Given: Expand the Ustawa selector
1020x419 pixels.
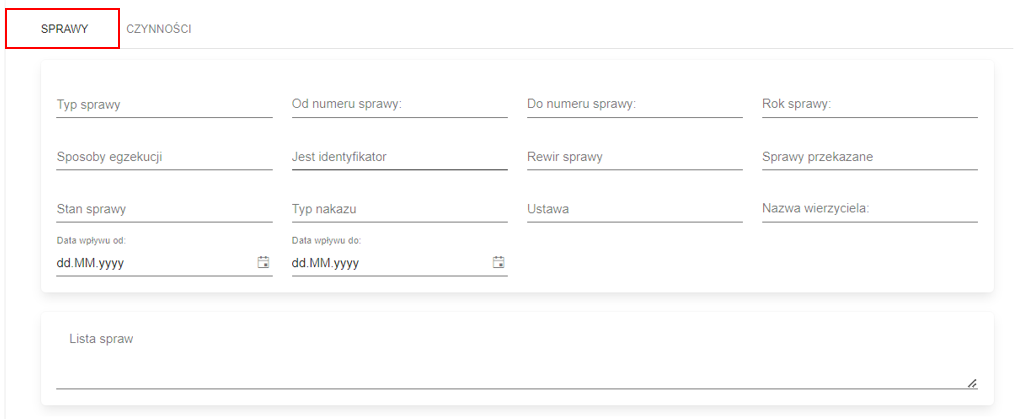Looking at the screenshot, I should (x=635, y=210).
